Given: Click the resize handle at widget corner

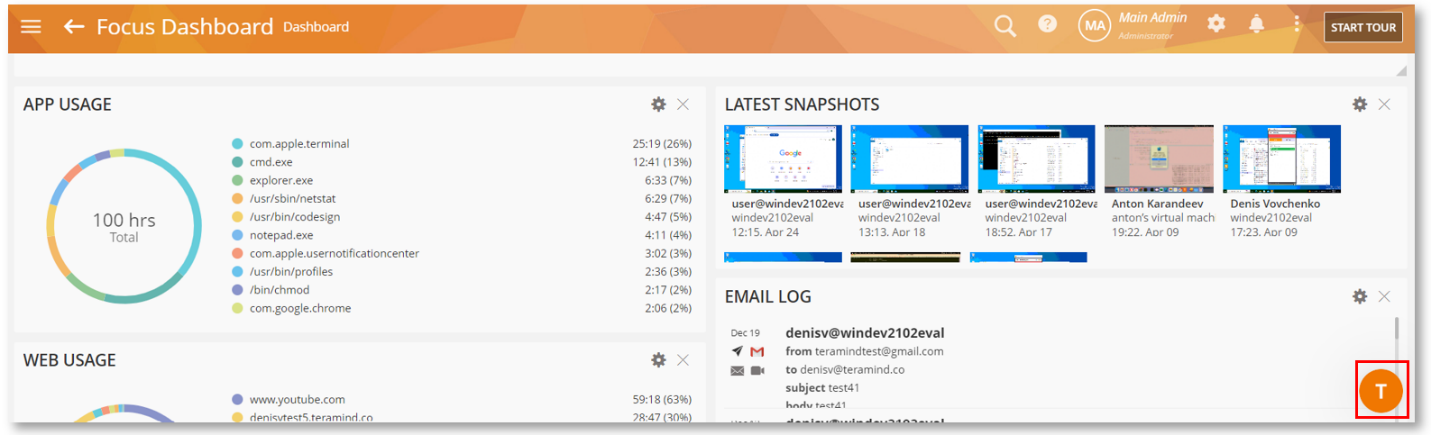Looking at the screenshot, I should 1401,70.
